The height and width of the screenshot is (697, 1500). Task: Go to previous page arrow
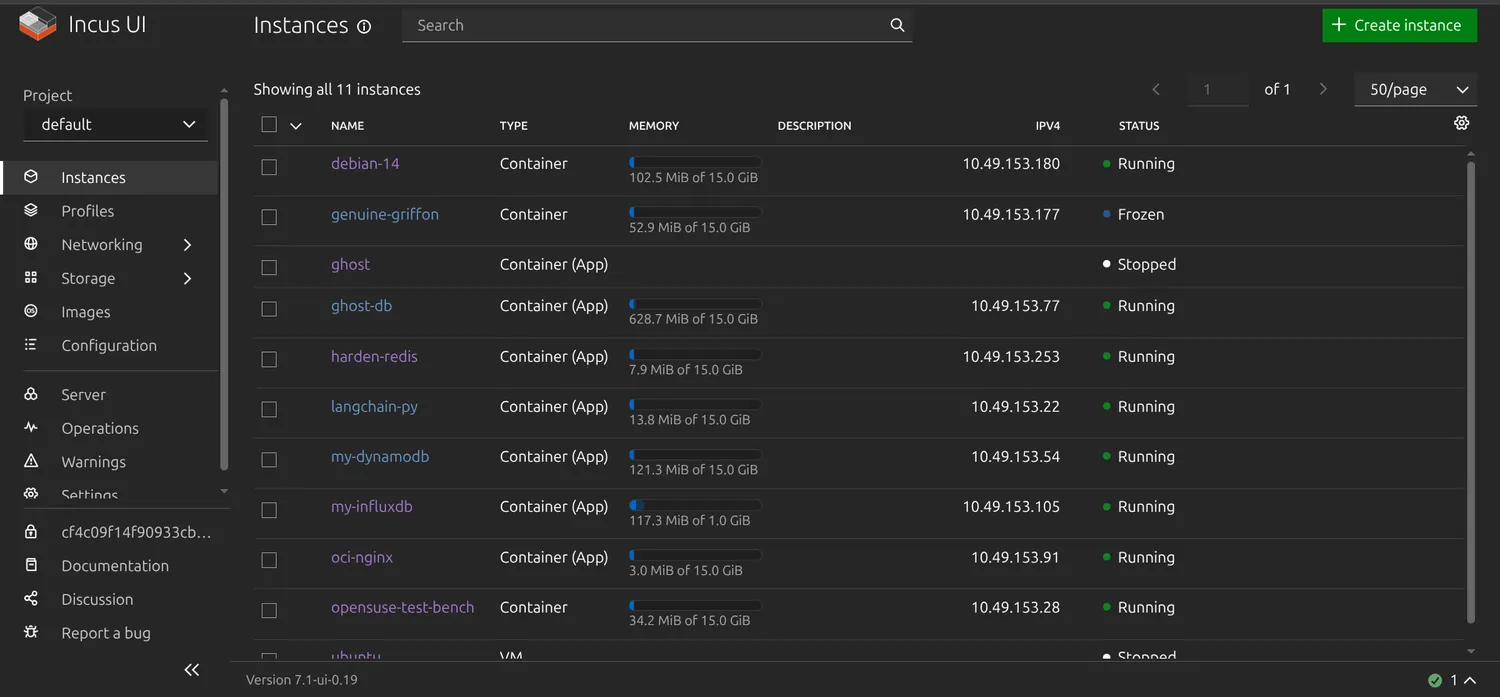pyautogui.click(x=1156, y=89)
